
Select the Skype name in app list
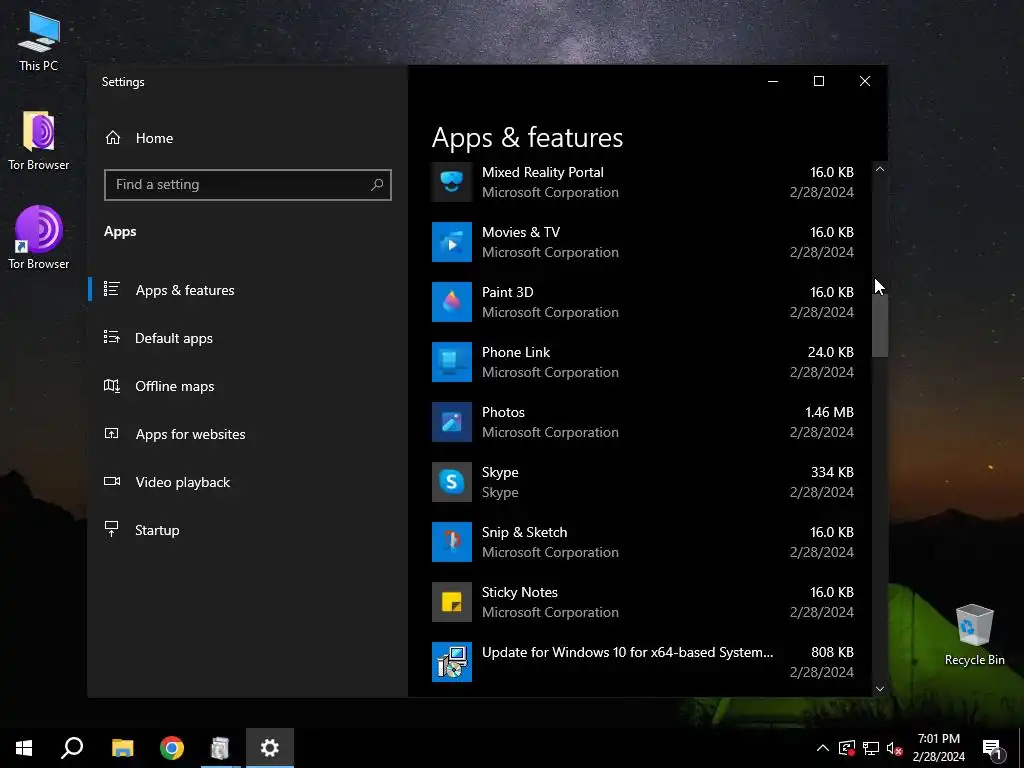coord(500,473)
